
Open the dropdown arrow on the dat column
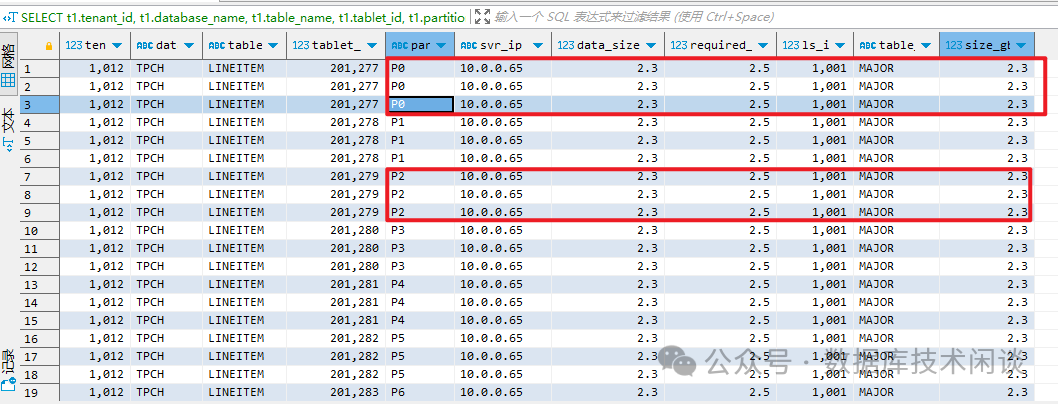189,46
